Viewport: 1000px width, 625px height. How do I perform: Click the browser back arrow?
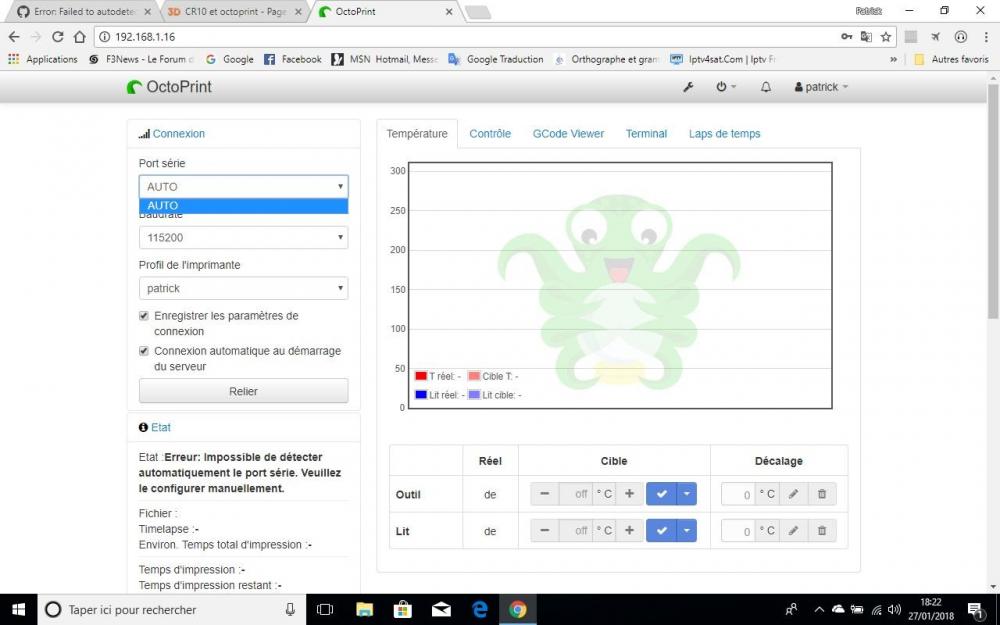(14, 37)
